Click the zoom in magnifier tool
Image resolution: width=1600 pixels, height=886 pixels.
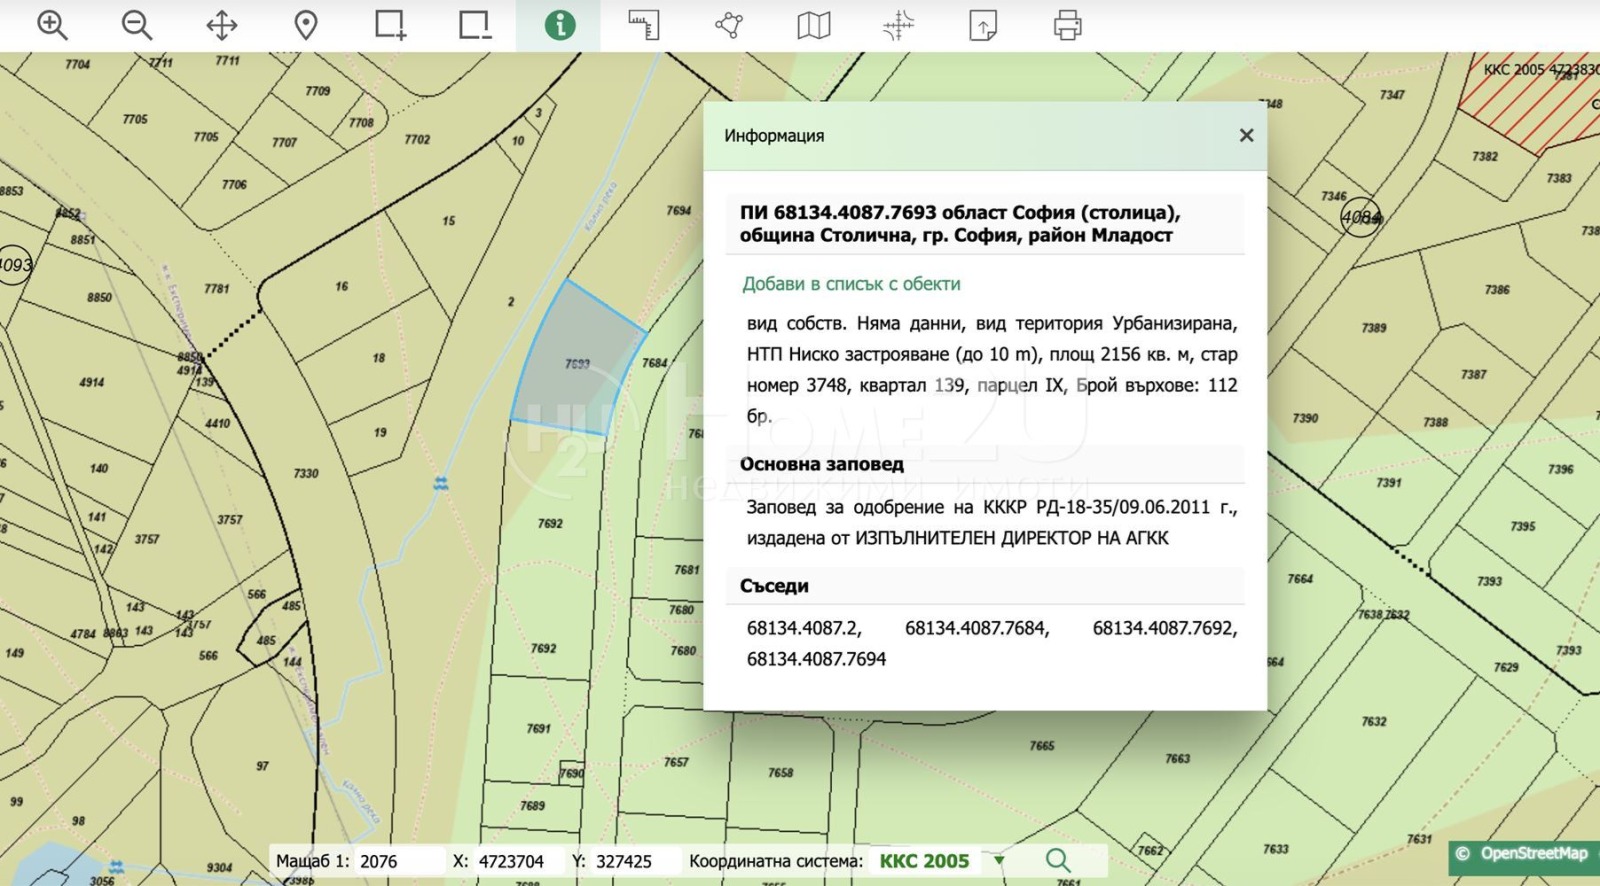point(52,25)
